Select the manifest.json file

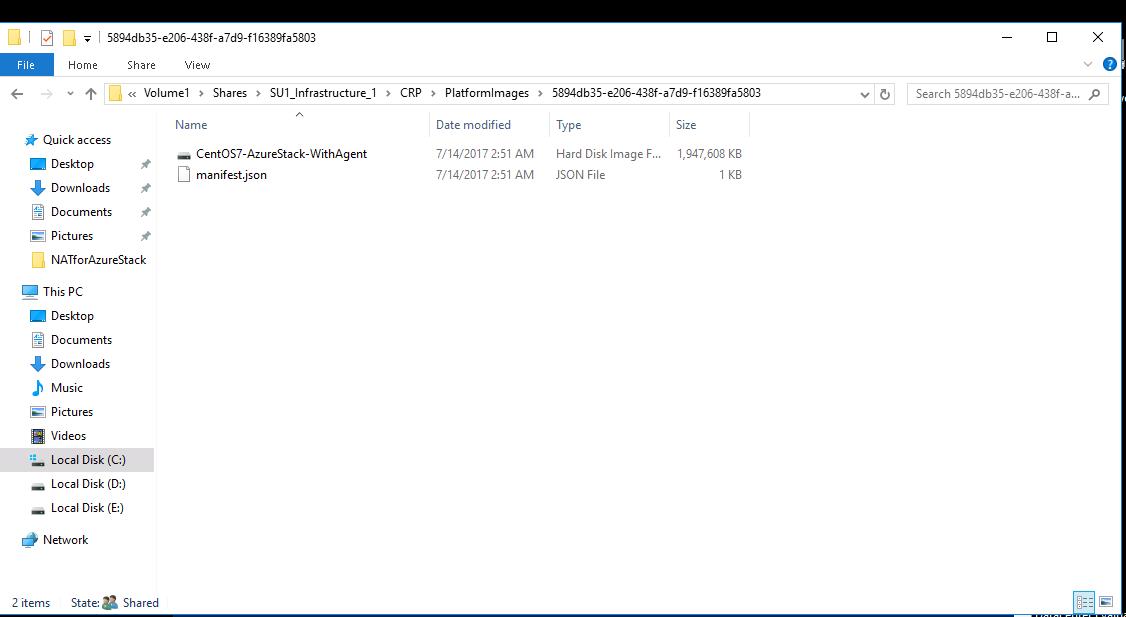231,175
